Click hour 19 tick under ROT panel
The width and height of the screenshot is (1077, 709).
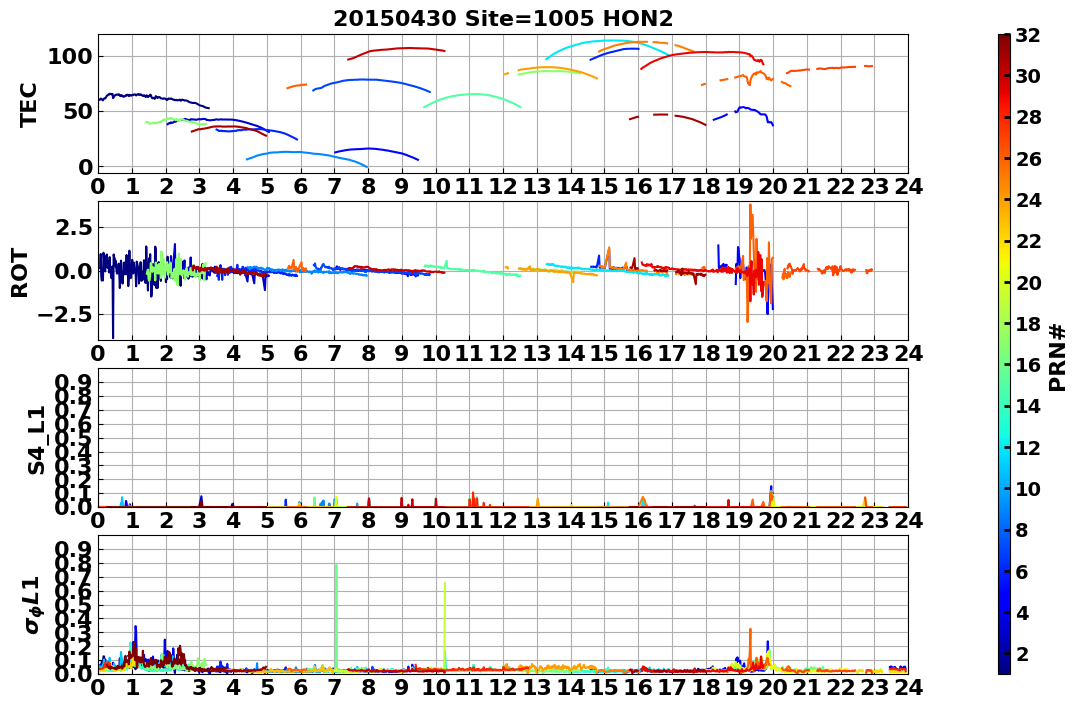(x=740, y=352)
